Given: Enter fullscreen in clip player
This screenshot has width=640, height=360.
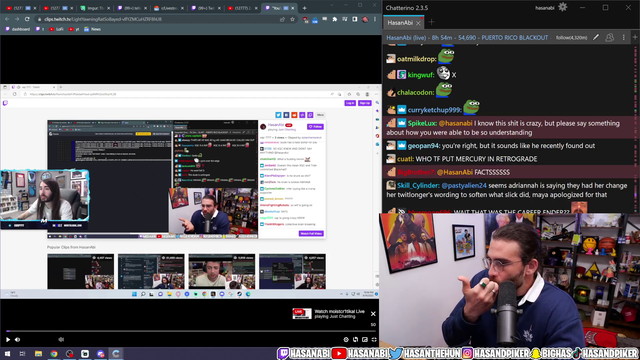Looking at the screenshot, I should tap(374, 340).
